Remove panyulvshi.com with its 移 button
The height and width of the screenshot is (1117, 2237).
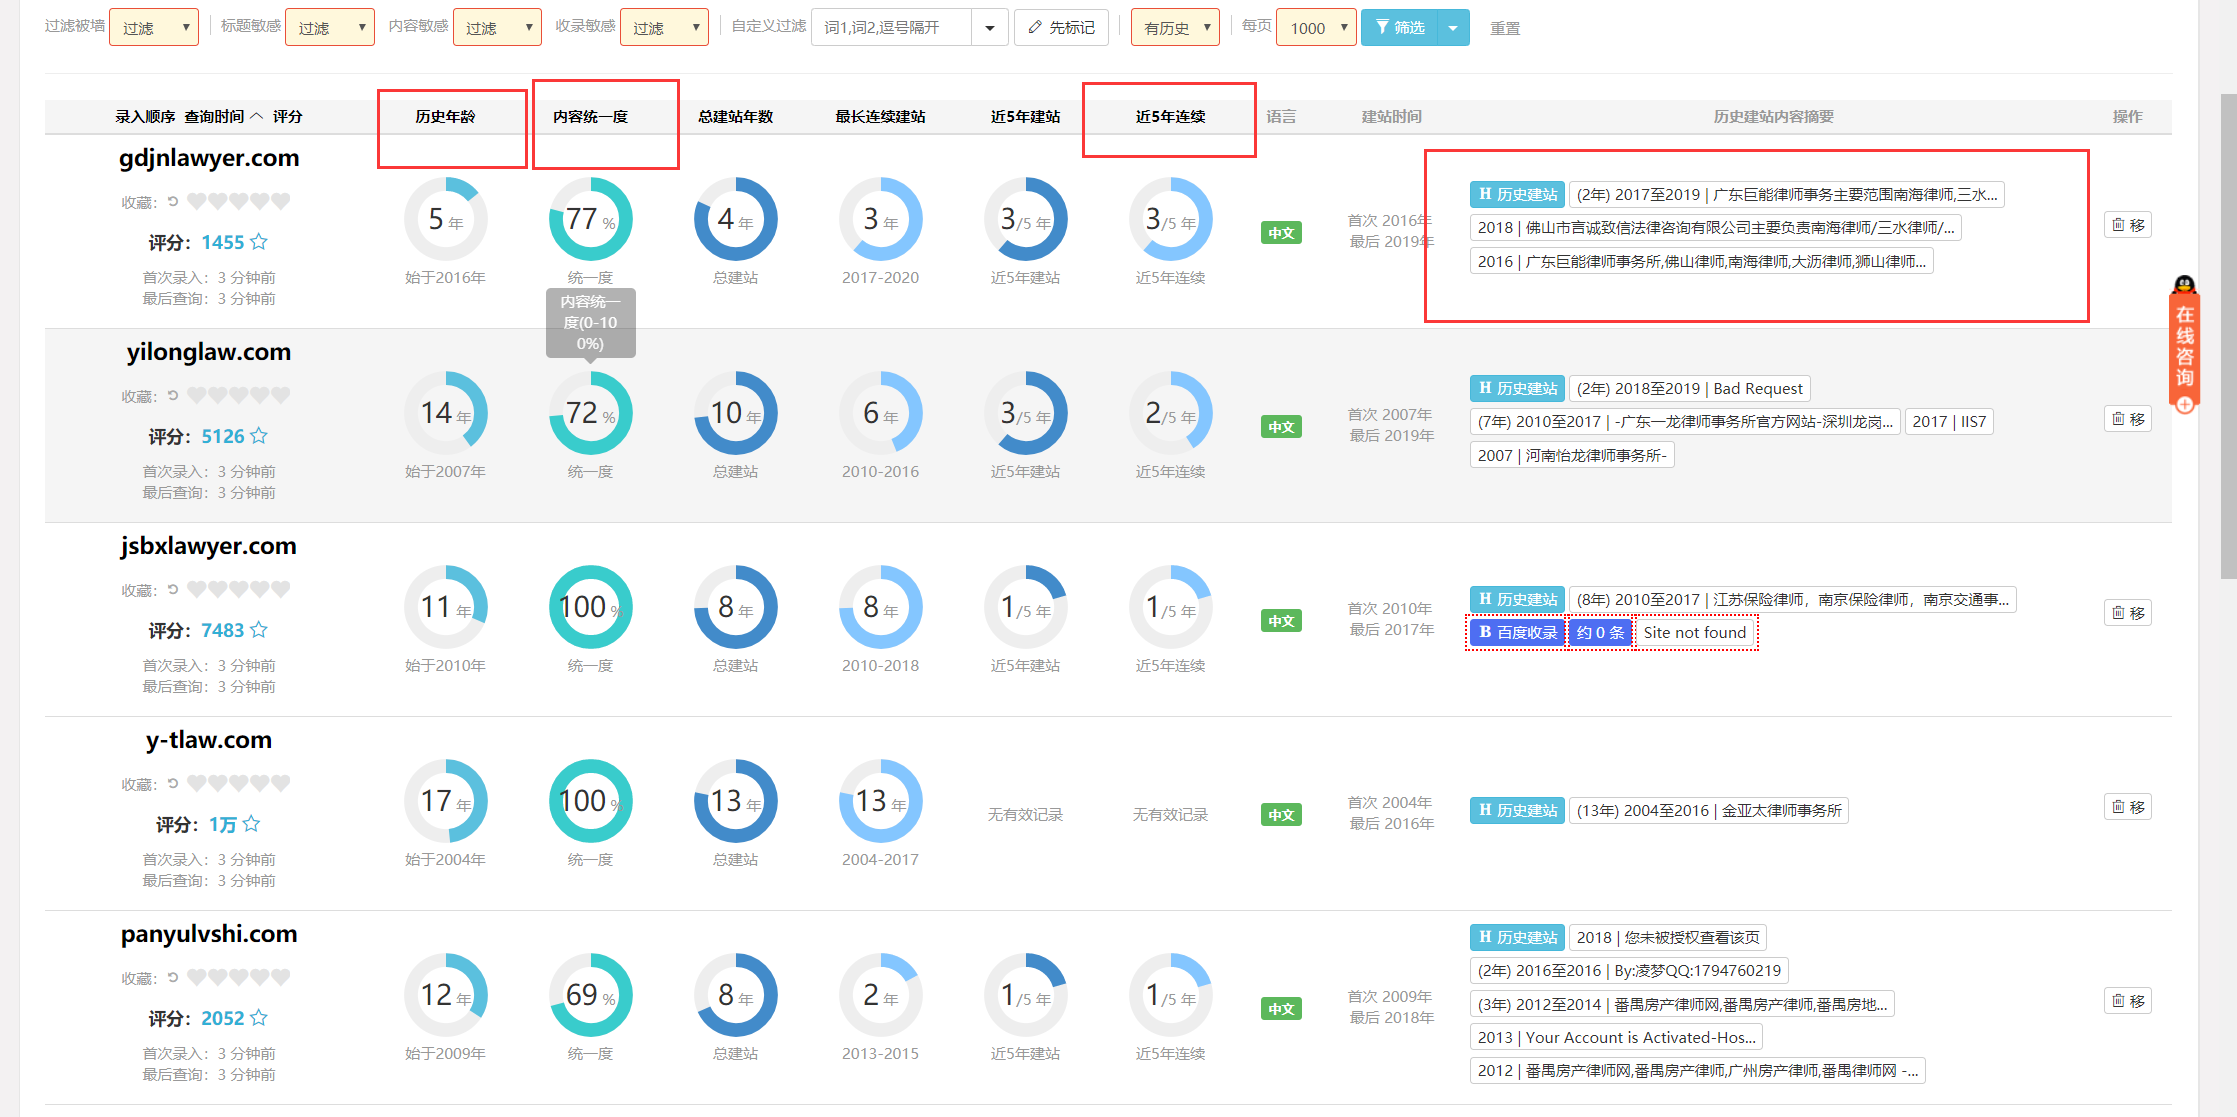[2128, 1001]
